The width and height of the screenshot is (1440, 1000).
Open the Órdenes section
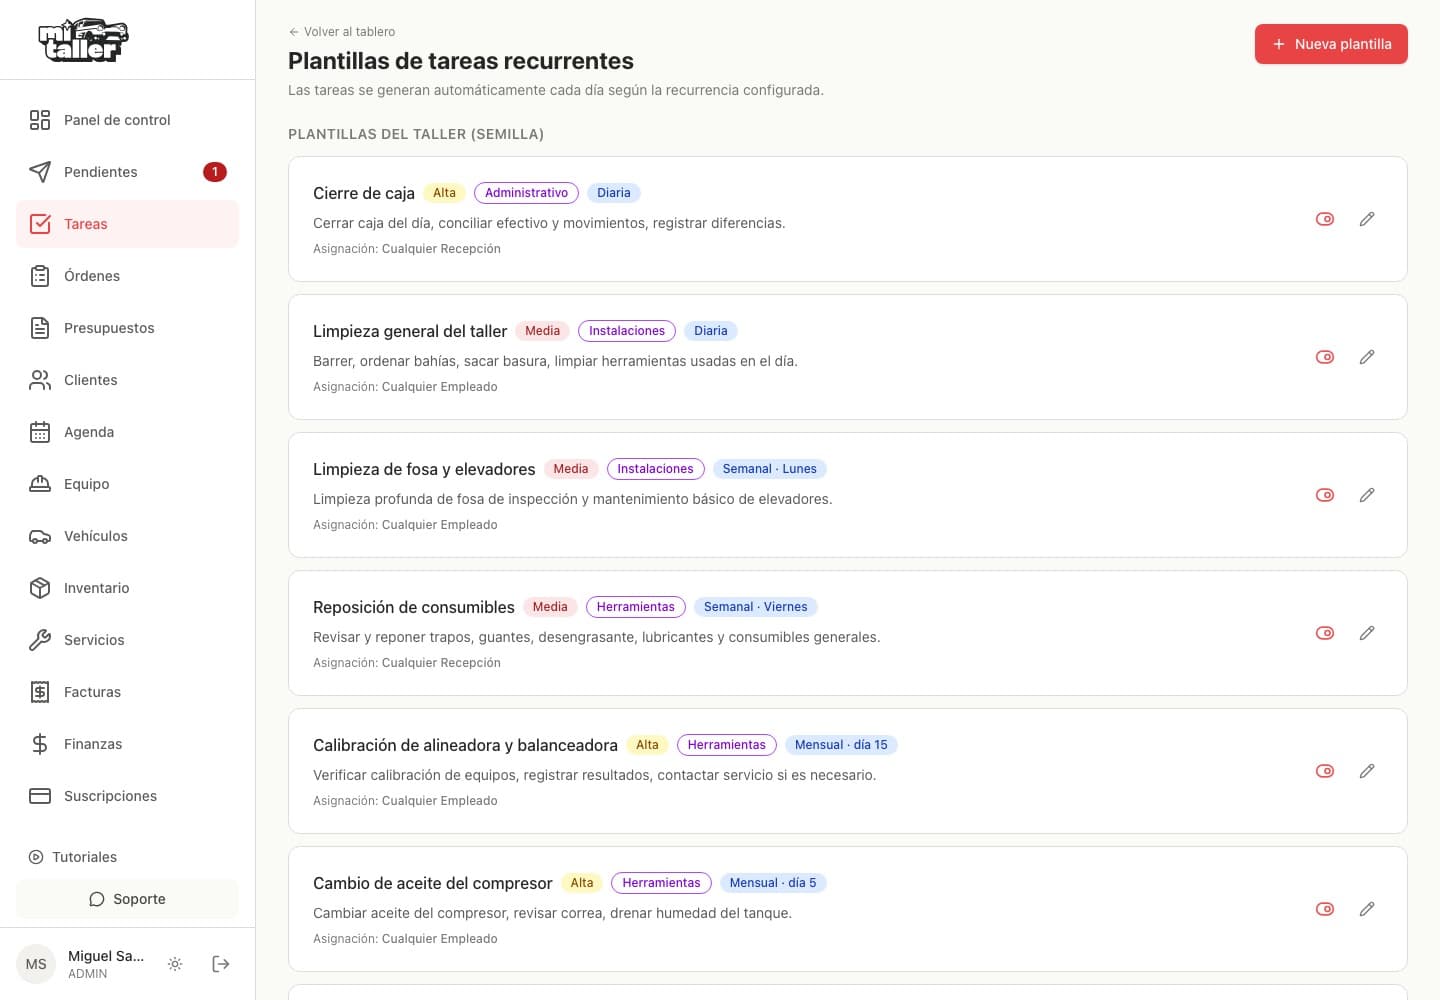[127, 276]
